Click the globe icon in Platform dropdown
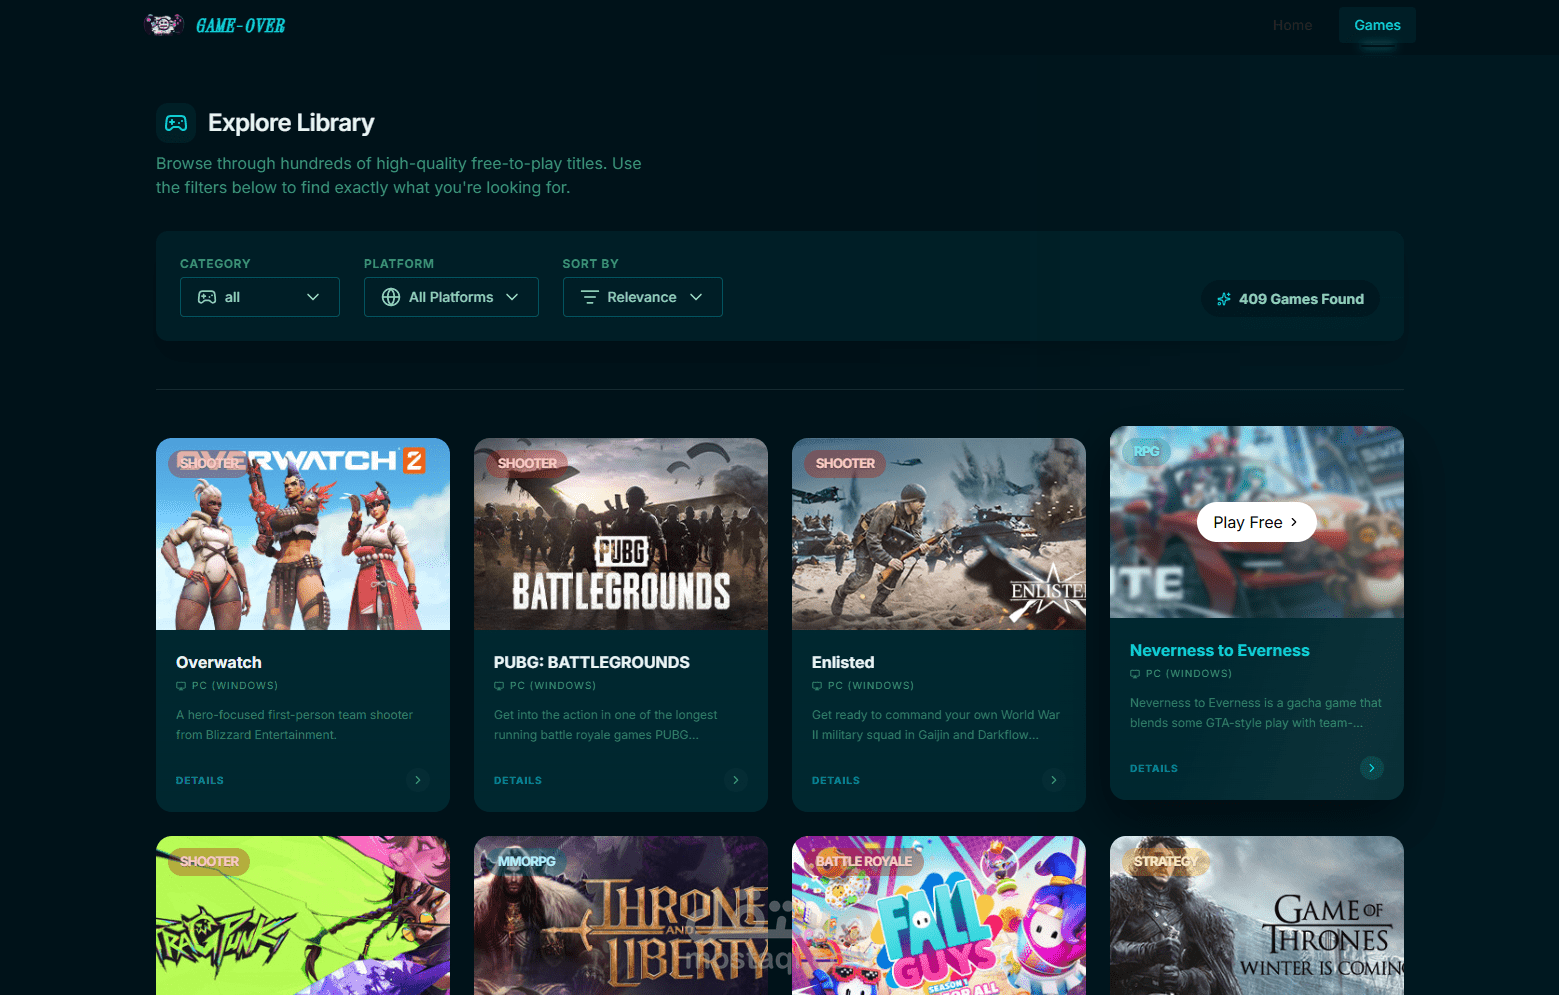This screenshot has height=995, width=1559. [x=391, y=297]
